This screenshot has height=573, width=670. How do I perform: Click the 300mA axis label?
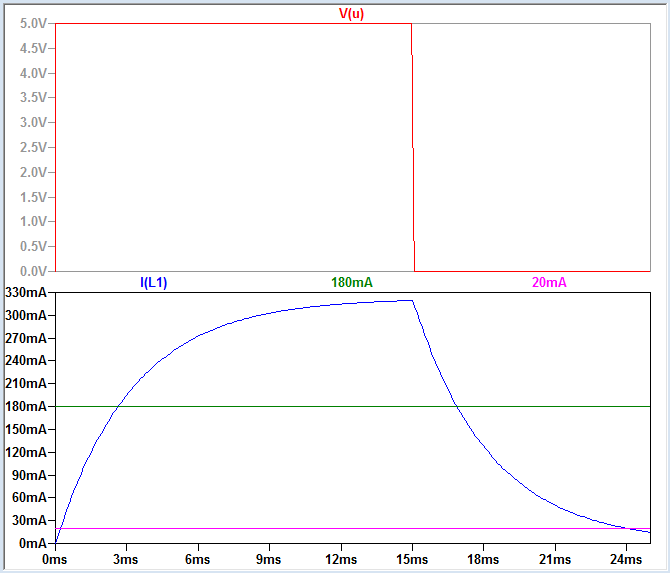[26, 315]
